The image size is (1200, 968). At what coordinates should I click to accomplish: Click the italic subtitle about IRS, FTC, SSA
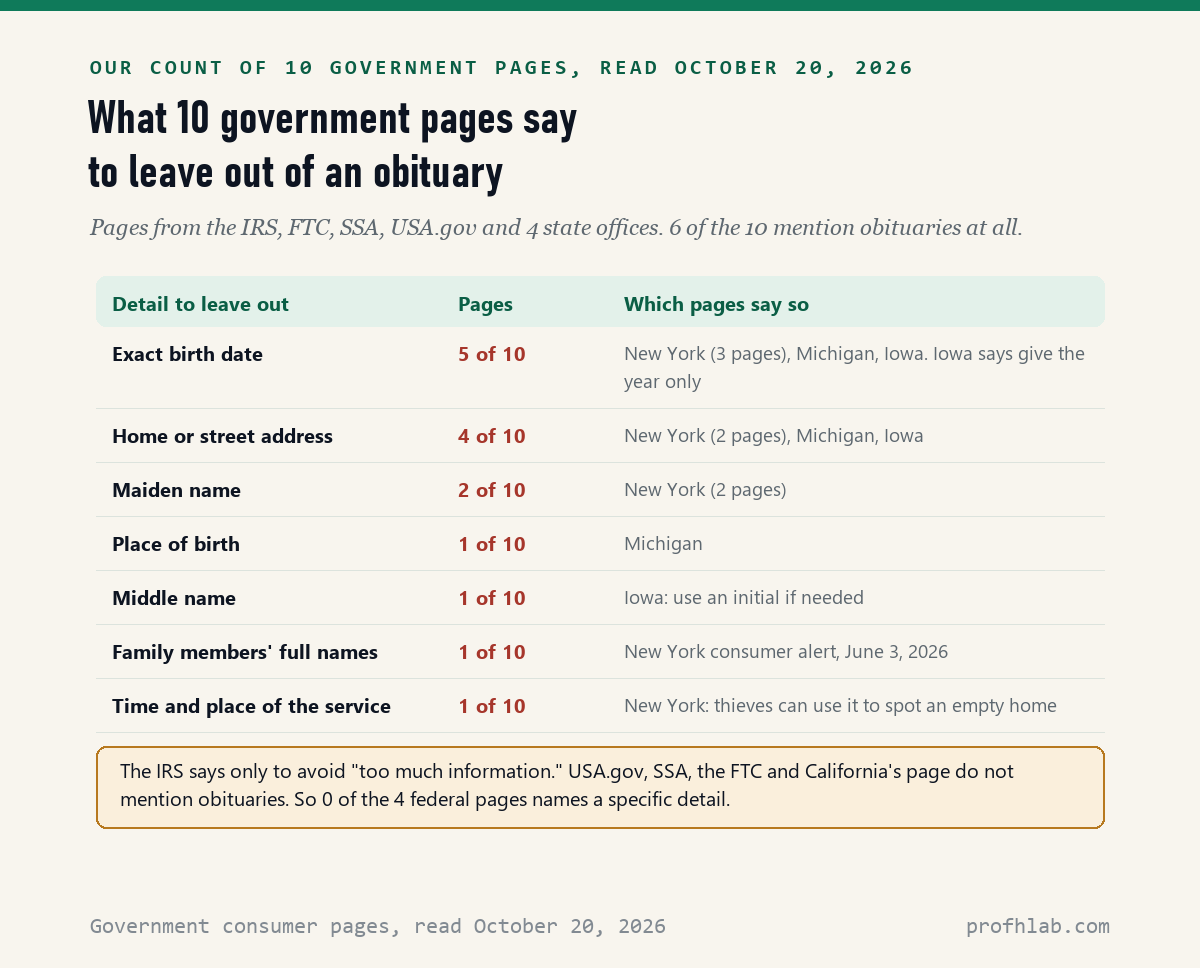556,227
